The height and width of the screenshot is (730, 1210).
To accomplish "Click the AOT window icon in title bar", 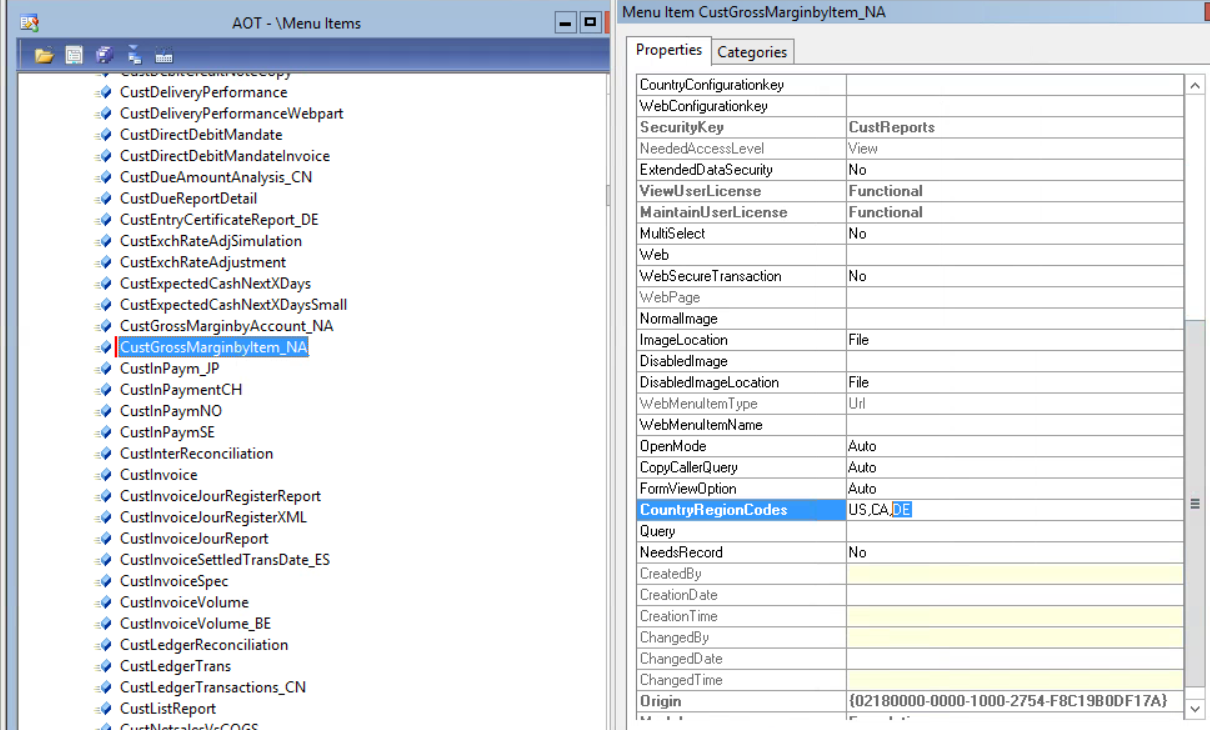I will tap(29, 22).
